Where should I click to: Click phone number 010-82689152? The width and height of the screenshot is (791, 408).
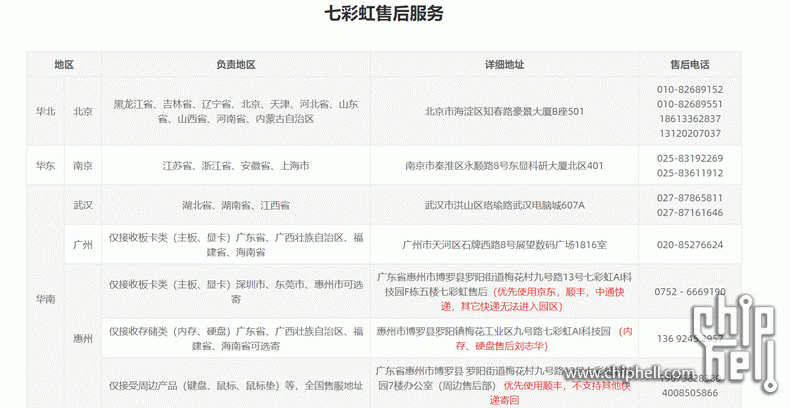tap(690, 89)
